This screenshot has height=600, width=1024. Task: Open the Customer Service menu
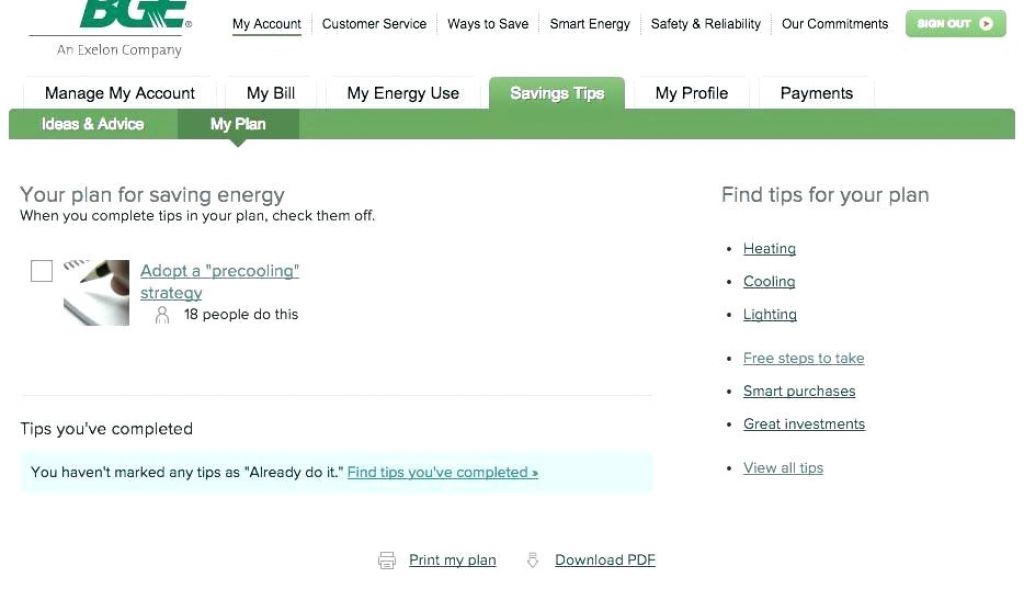[374, 24]
